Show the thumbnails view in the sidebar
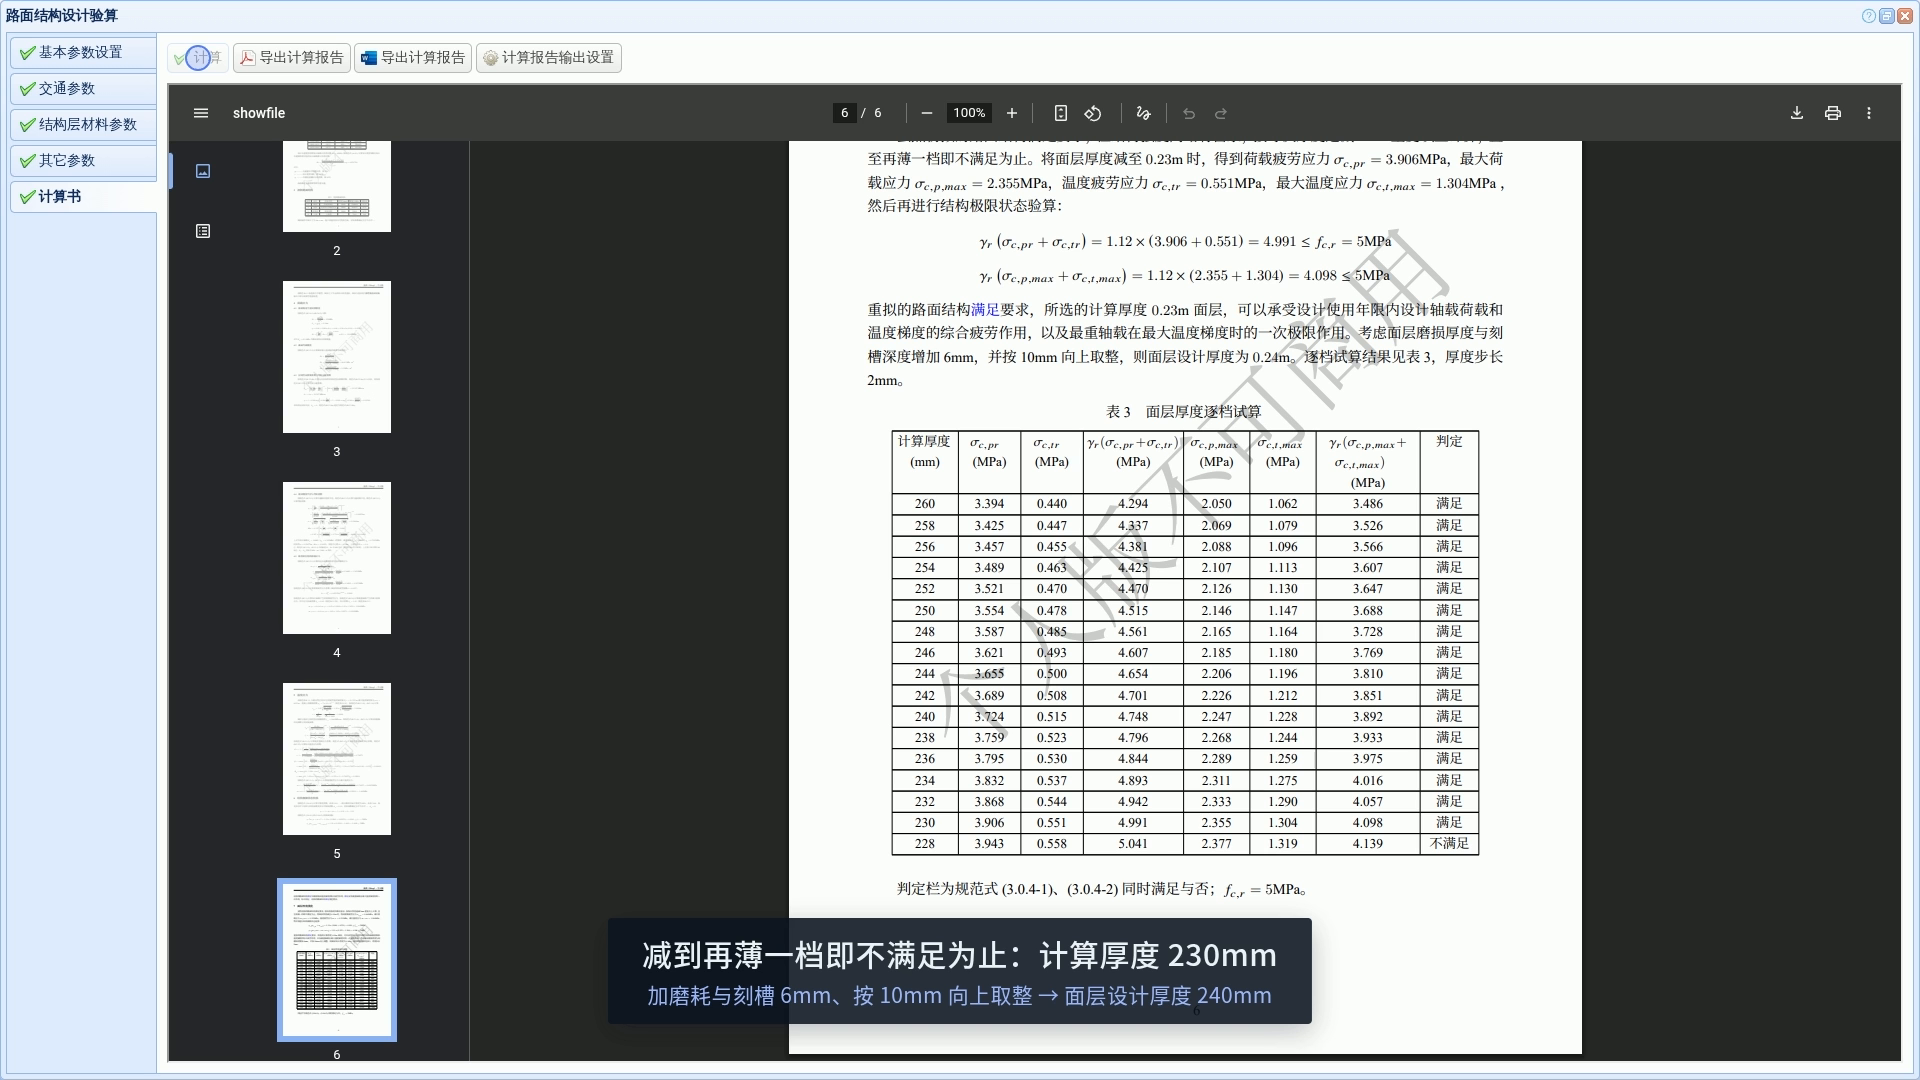This screenshot has height=1080, width=1920. point(203,171)
